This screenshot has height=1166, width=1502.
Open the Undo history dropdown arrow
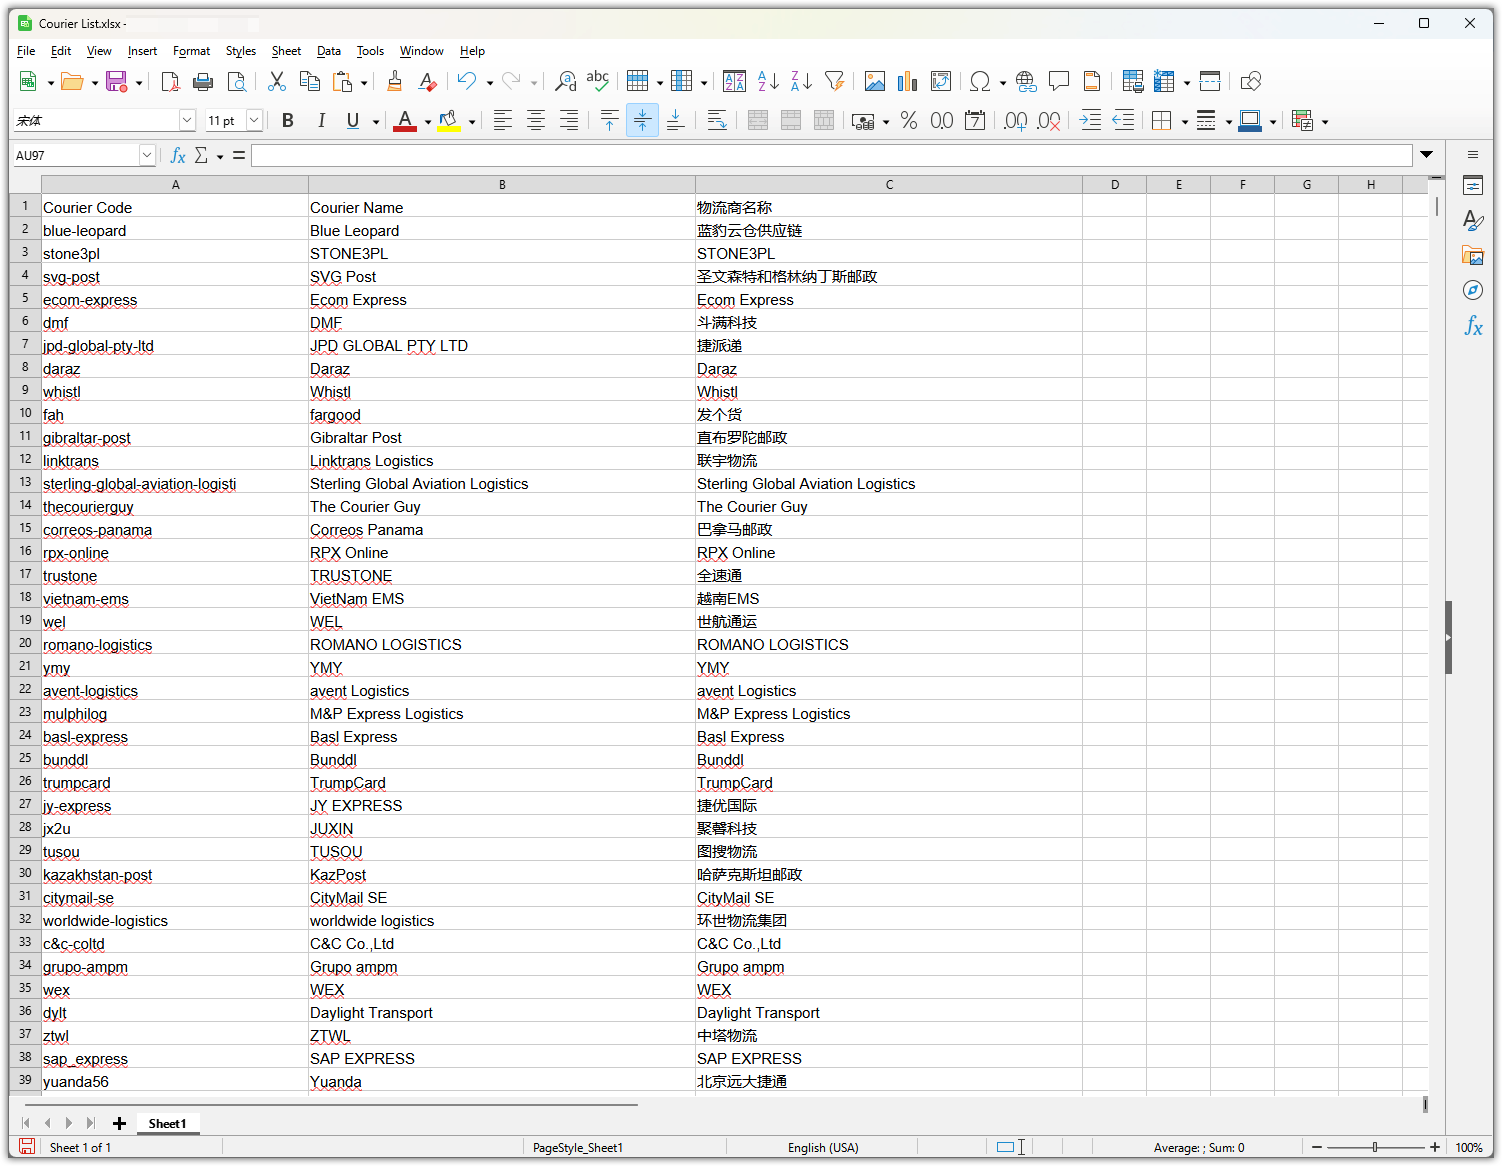coord(490,83)
